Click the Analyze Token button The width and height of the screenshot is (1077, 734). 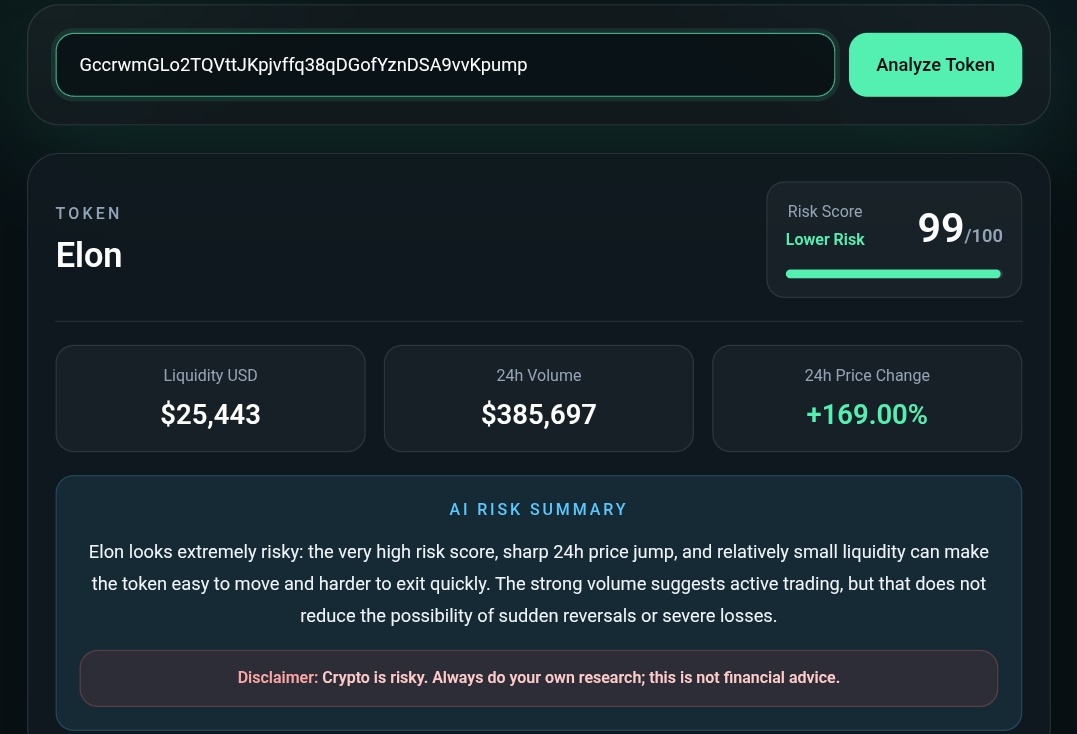[x=935, y=65]
